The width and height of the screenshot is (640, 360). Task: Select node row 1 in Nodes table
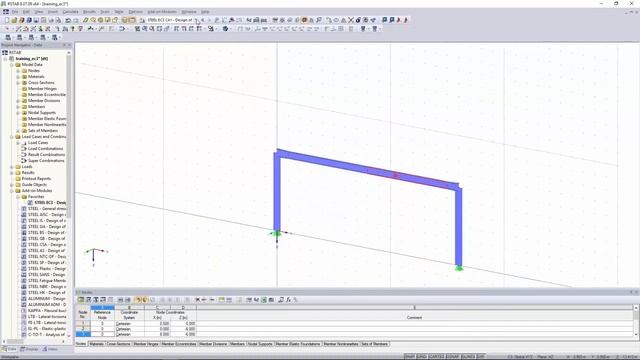[x=83, y=324]
